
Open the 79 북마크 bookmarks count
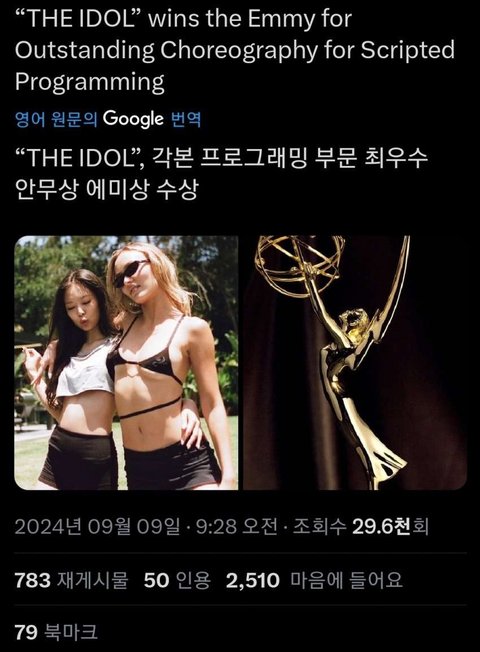[x=56, y=632]
